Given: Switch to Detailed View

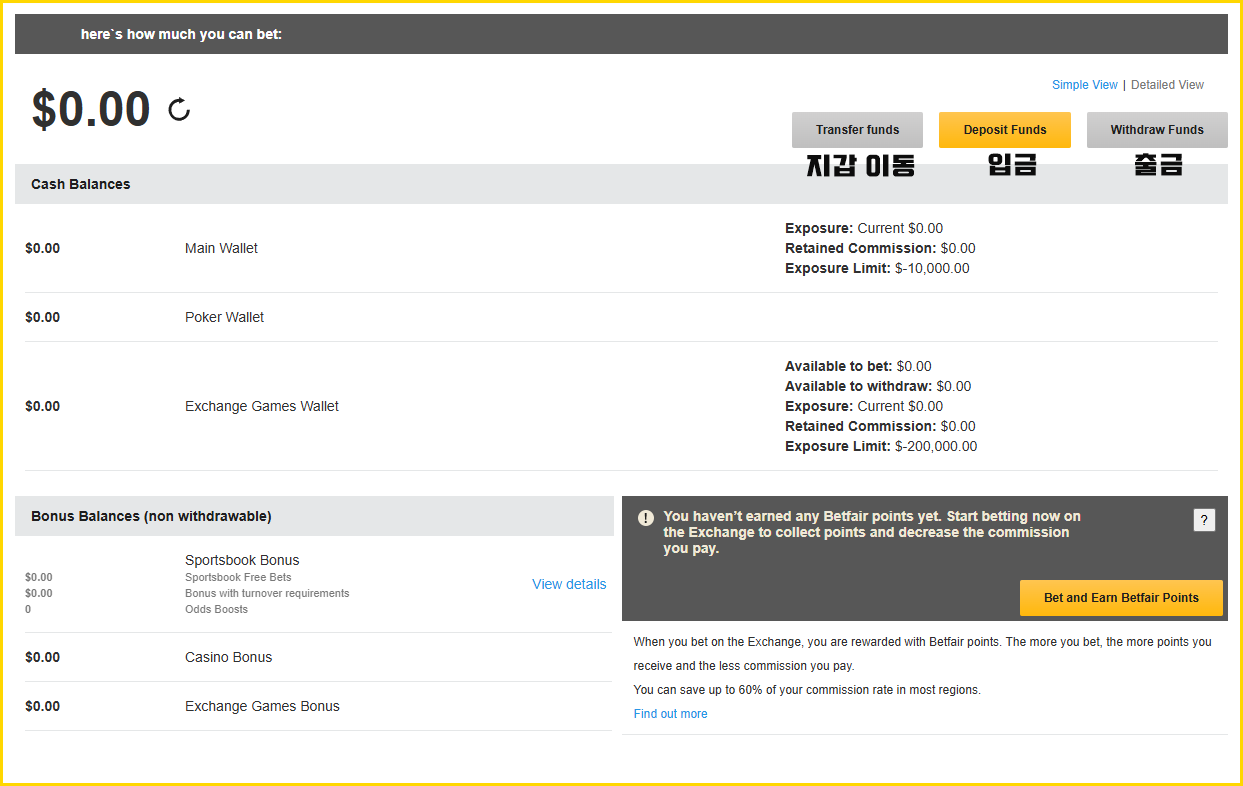Looking at the screenshot, I should pos(1167,85).
